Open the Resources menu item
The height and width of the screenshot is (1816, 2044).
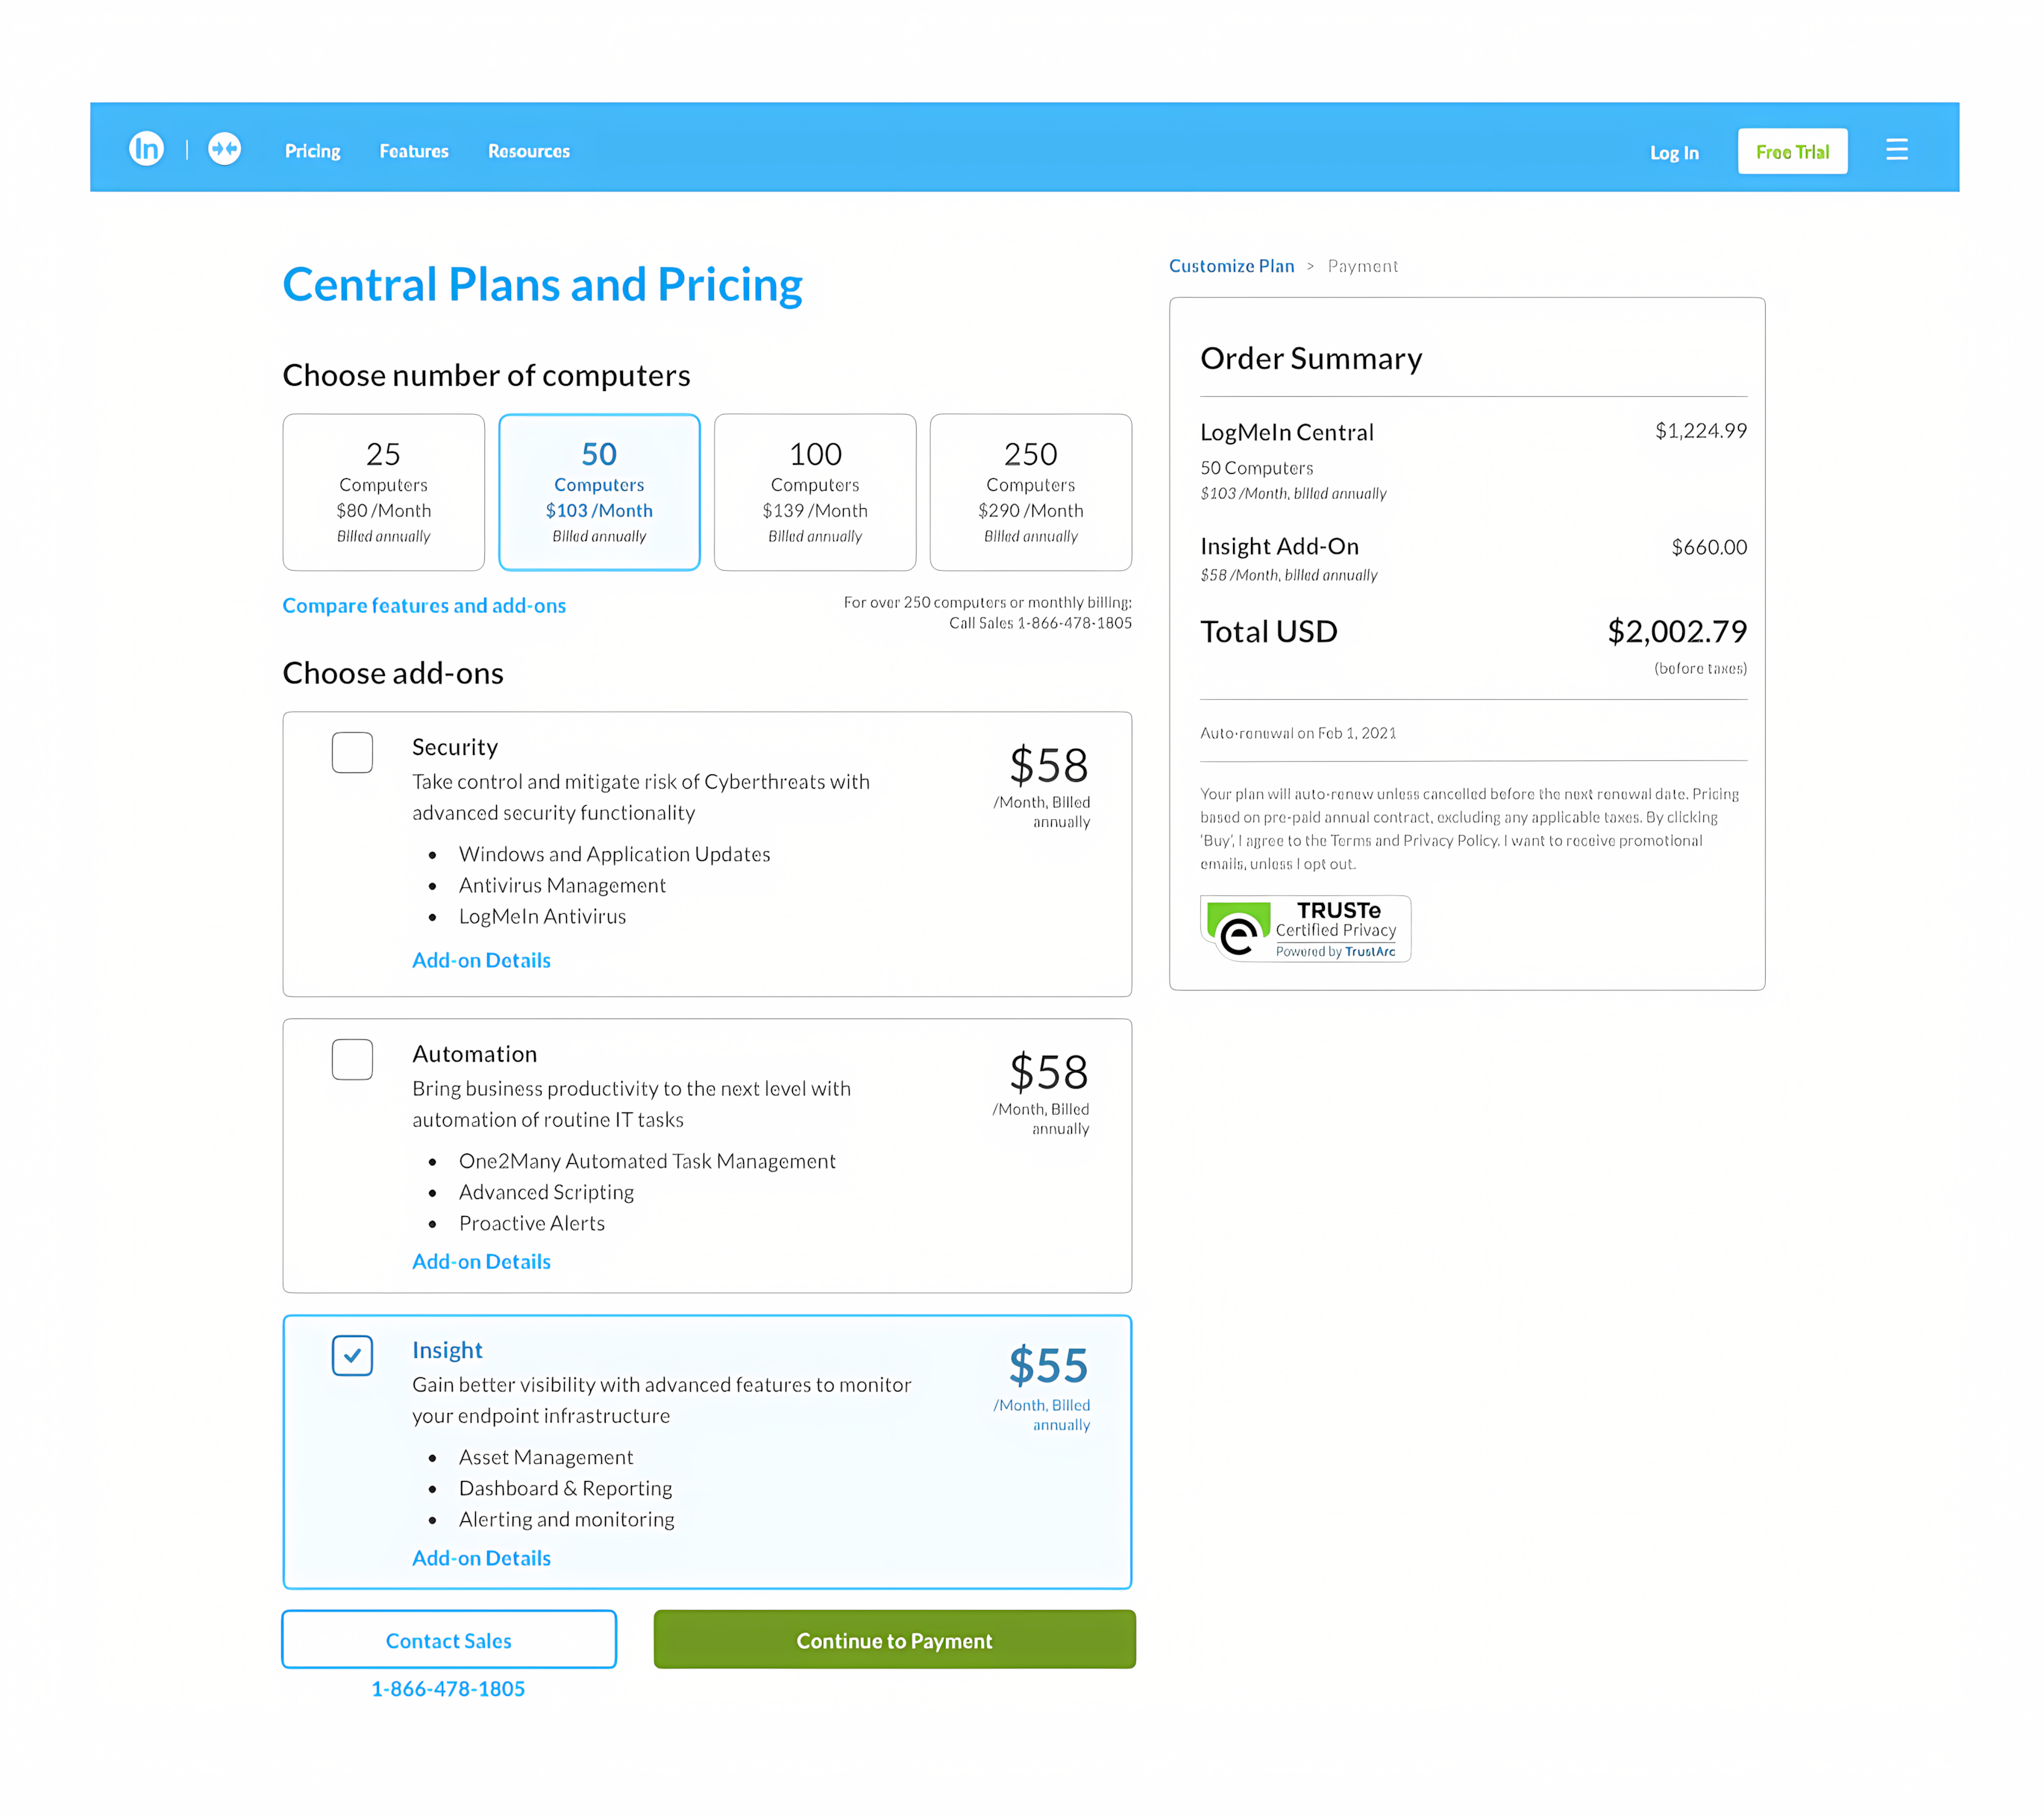pyautogui.click(x=528, y=151)
